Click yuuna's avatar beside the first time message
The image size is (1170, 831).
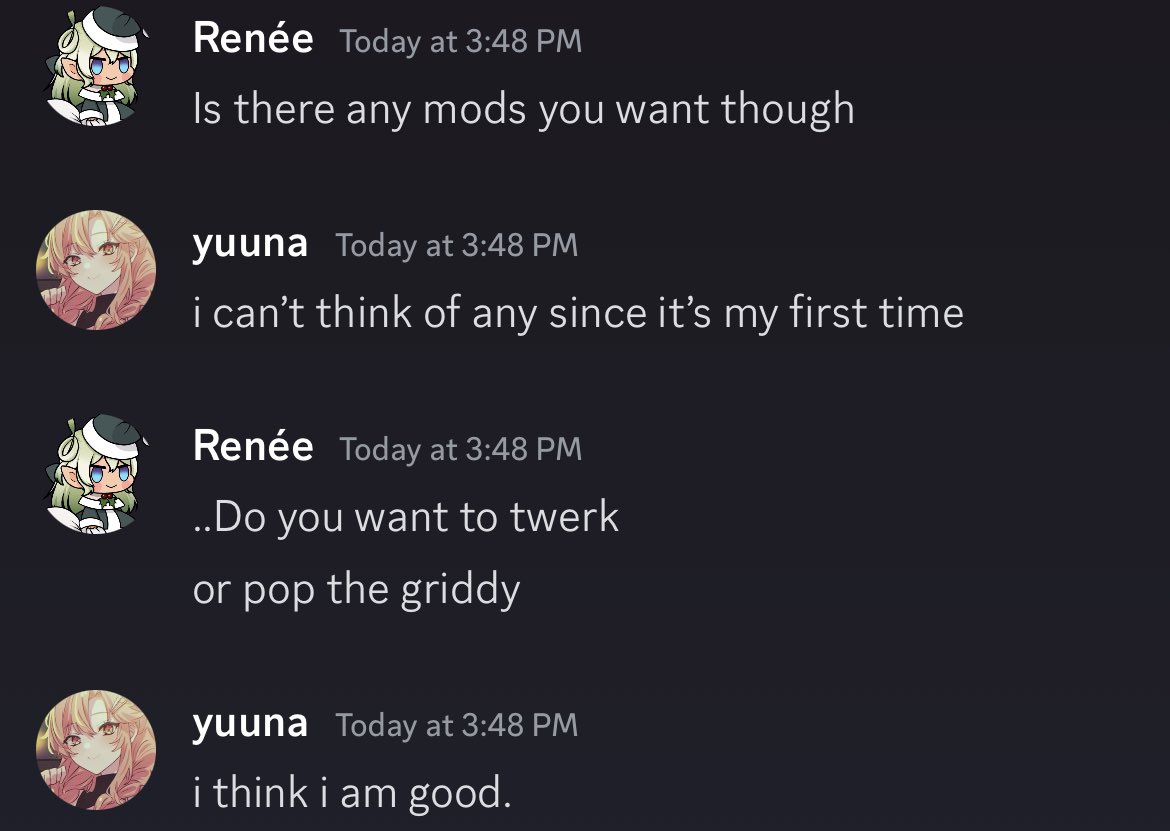(x=96, y=270)
